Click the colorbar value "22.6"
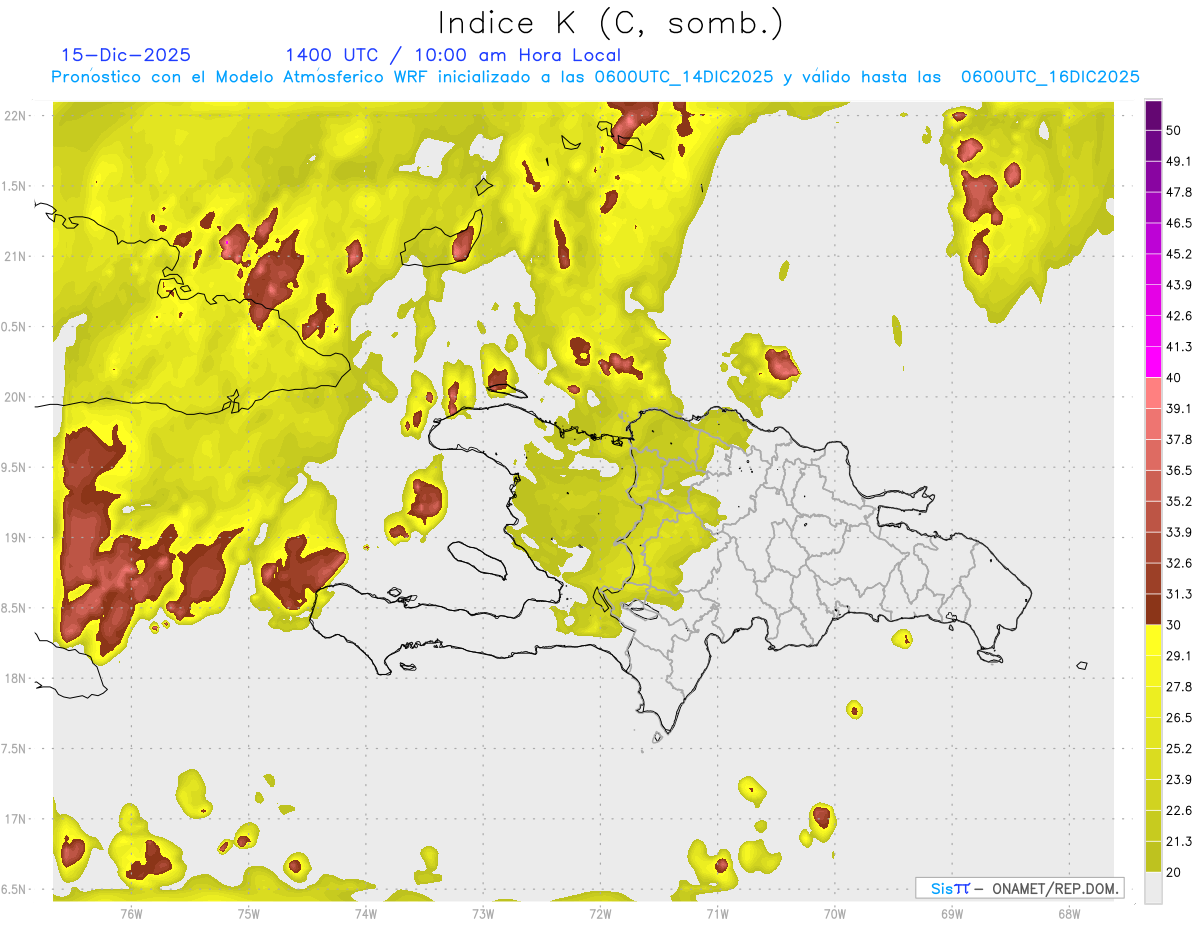This screenshot has height=927, width=1200. tap(1180, 811)
